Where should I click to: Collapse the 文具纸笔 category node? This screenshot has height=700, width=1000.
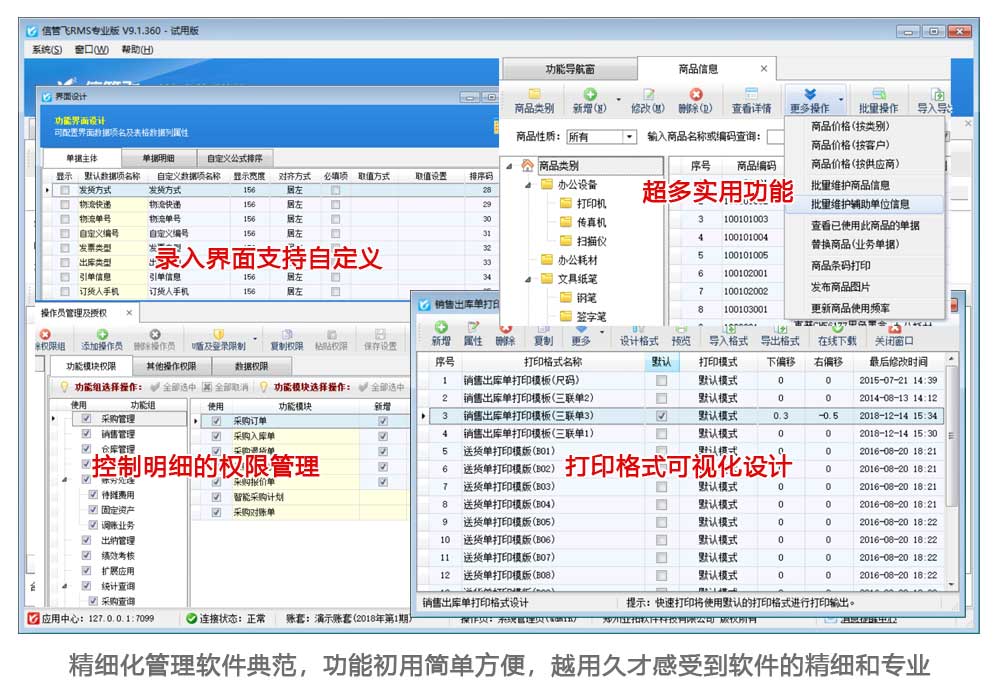pos(528,278)
